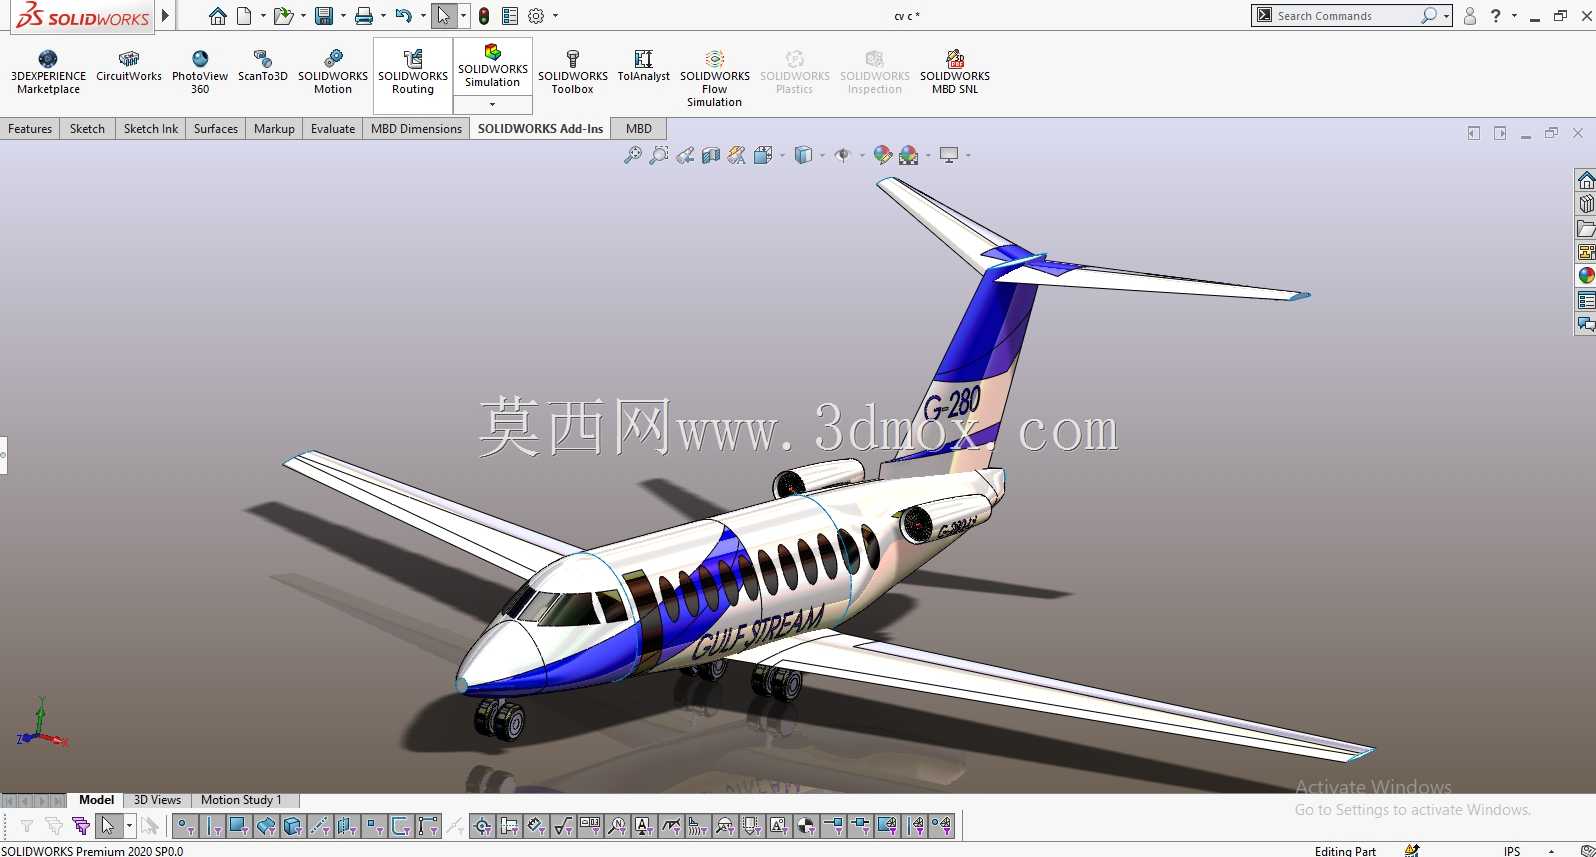Undo the last action

403,16
